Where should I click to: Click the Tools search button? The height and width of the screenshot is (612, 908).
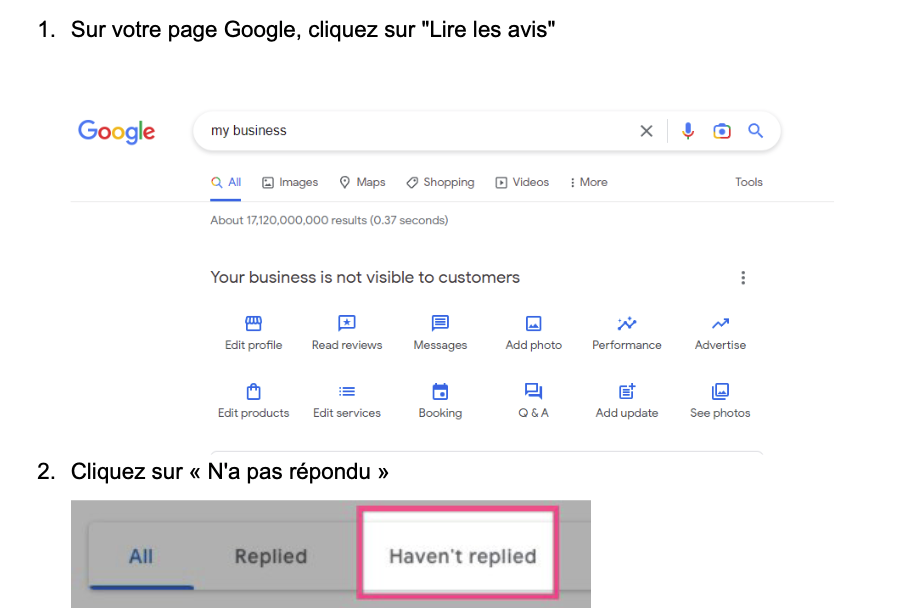pyautogui.click(x=749, y=182)
